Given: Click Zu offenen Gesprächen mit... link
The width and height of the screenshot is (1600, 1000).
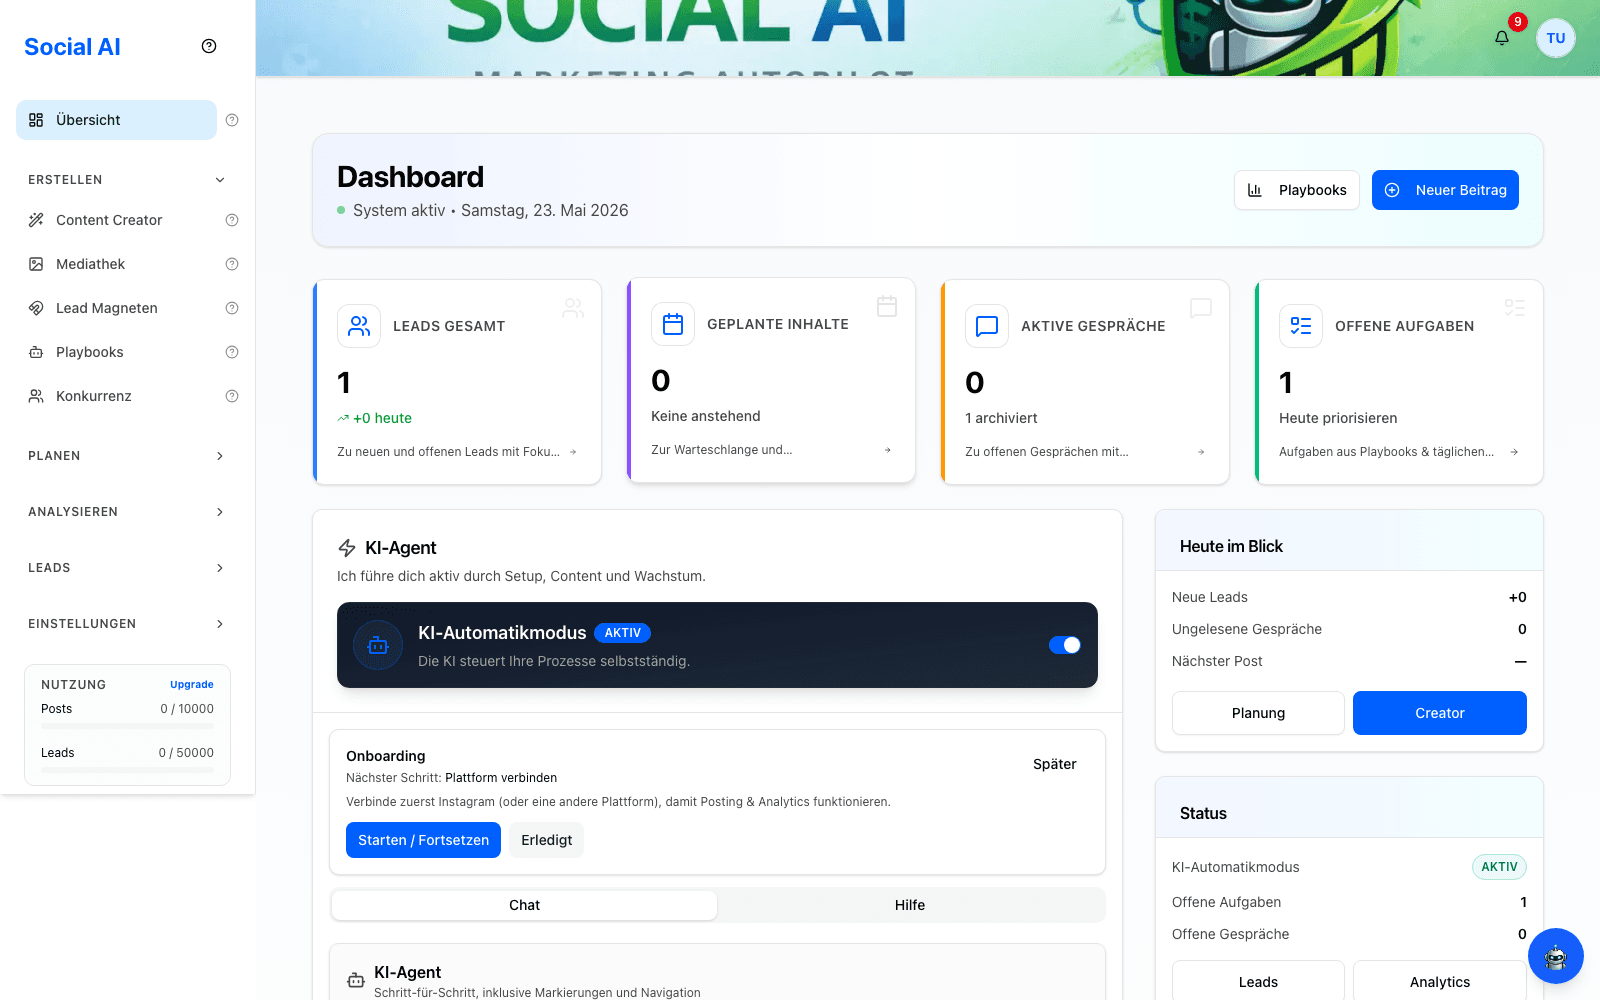Looking at the screenshot, I should point(1046,452).
